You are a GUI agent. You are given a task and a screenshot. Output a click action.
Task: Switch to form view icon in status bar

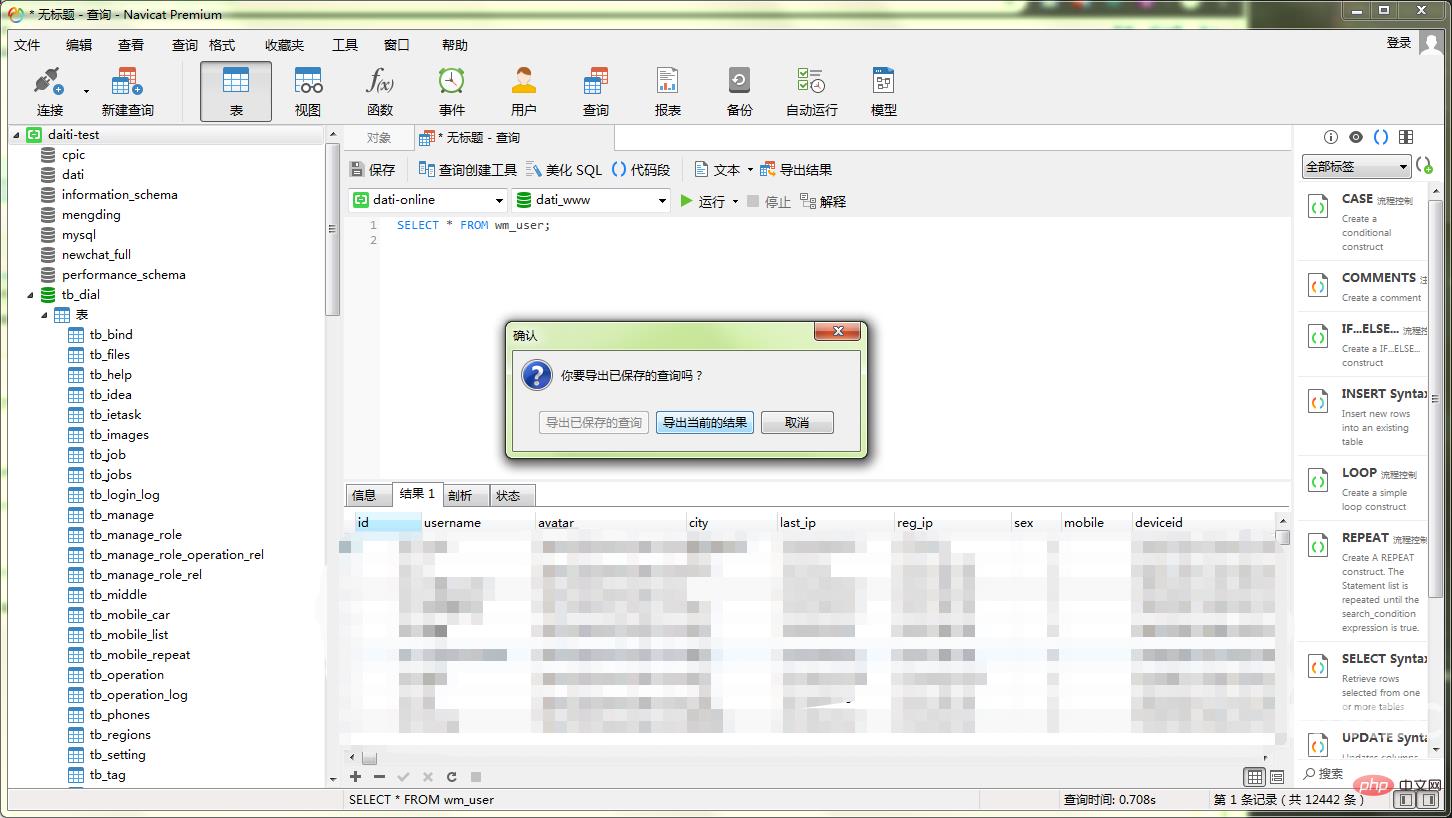coord(1276,777)
